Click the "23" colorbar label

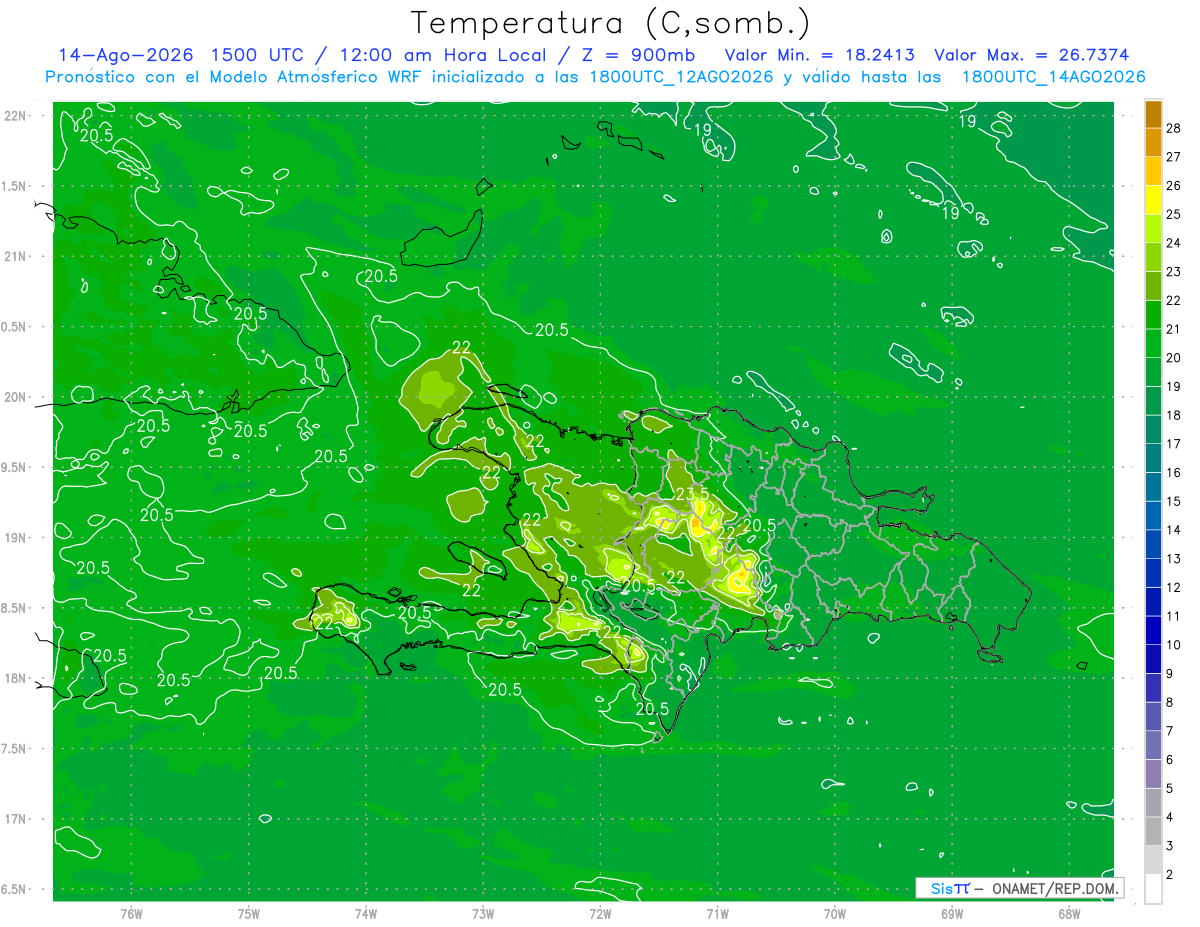tap(1174, 272)
